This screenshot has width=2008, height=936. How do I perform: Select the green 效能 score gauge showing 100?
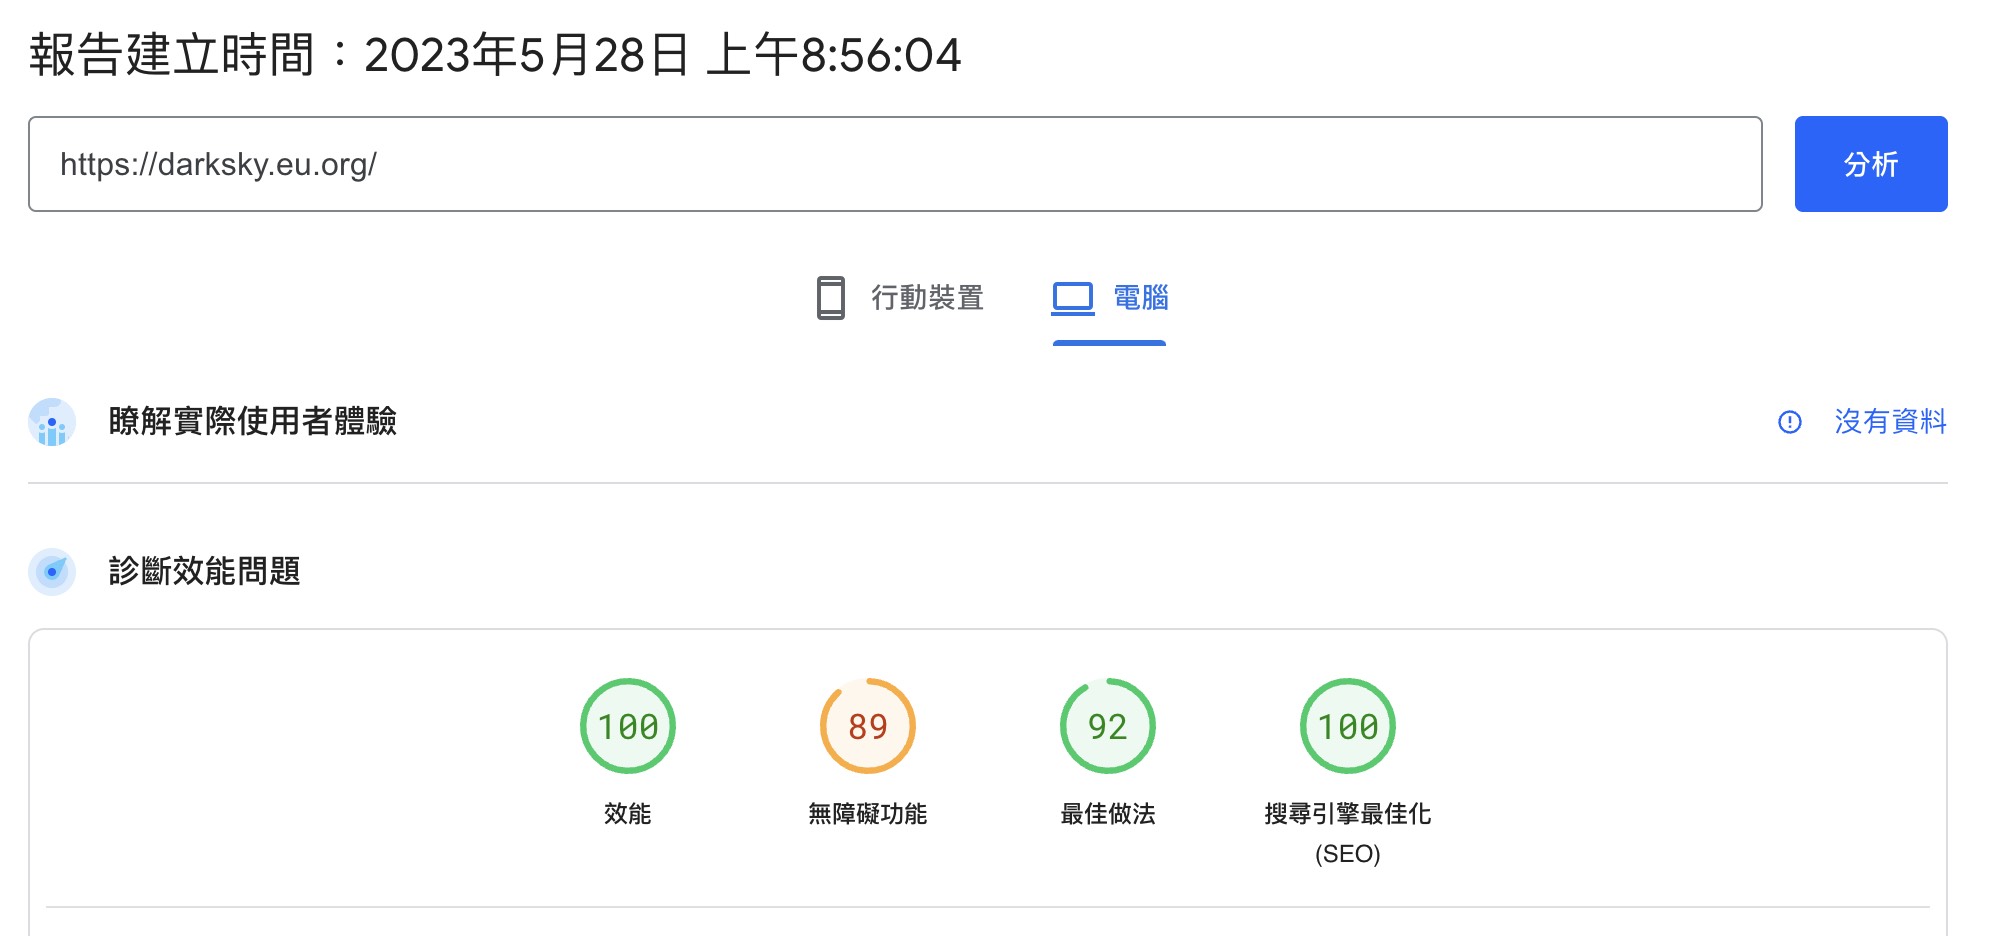628,727
